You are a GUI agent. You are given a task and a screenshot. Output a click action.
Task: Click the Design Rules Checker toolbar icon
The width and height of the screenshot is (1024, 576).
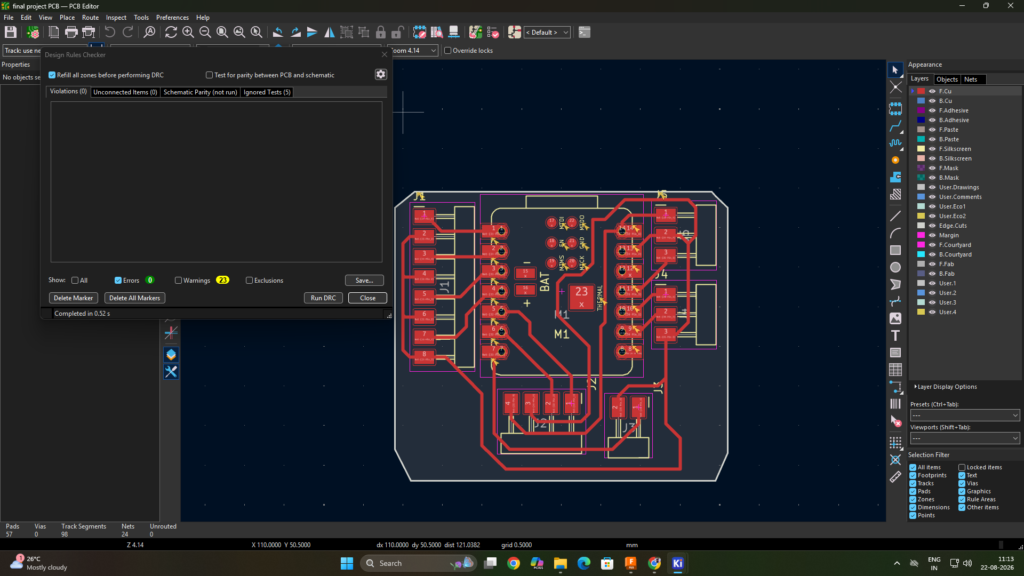pos(493,32)
